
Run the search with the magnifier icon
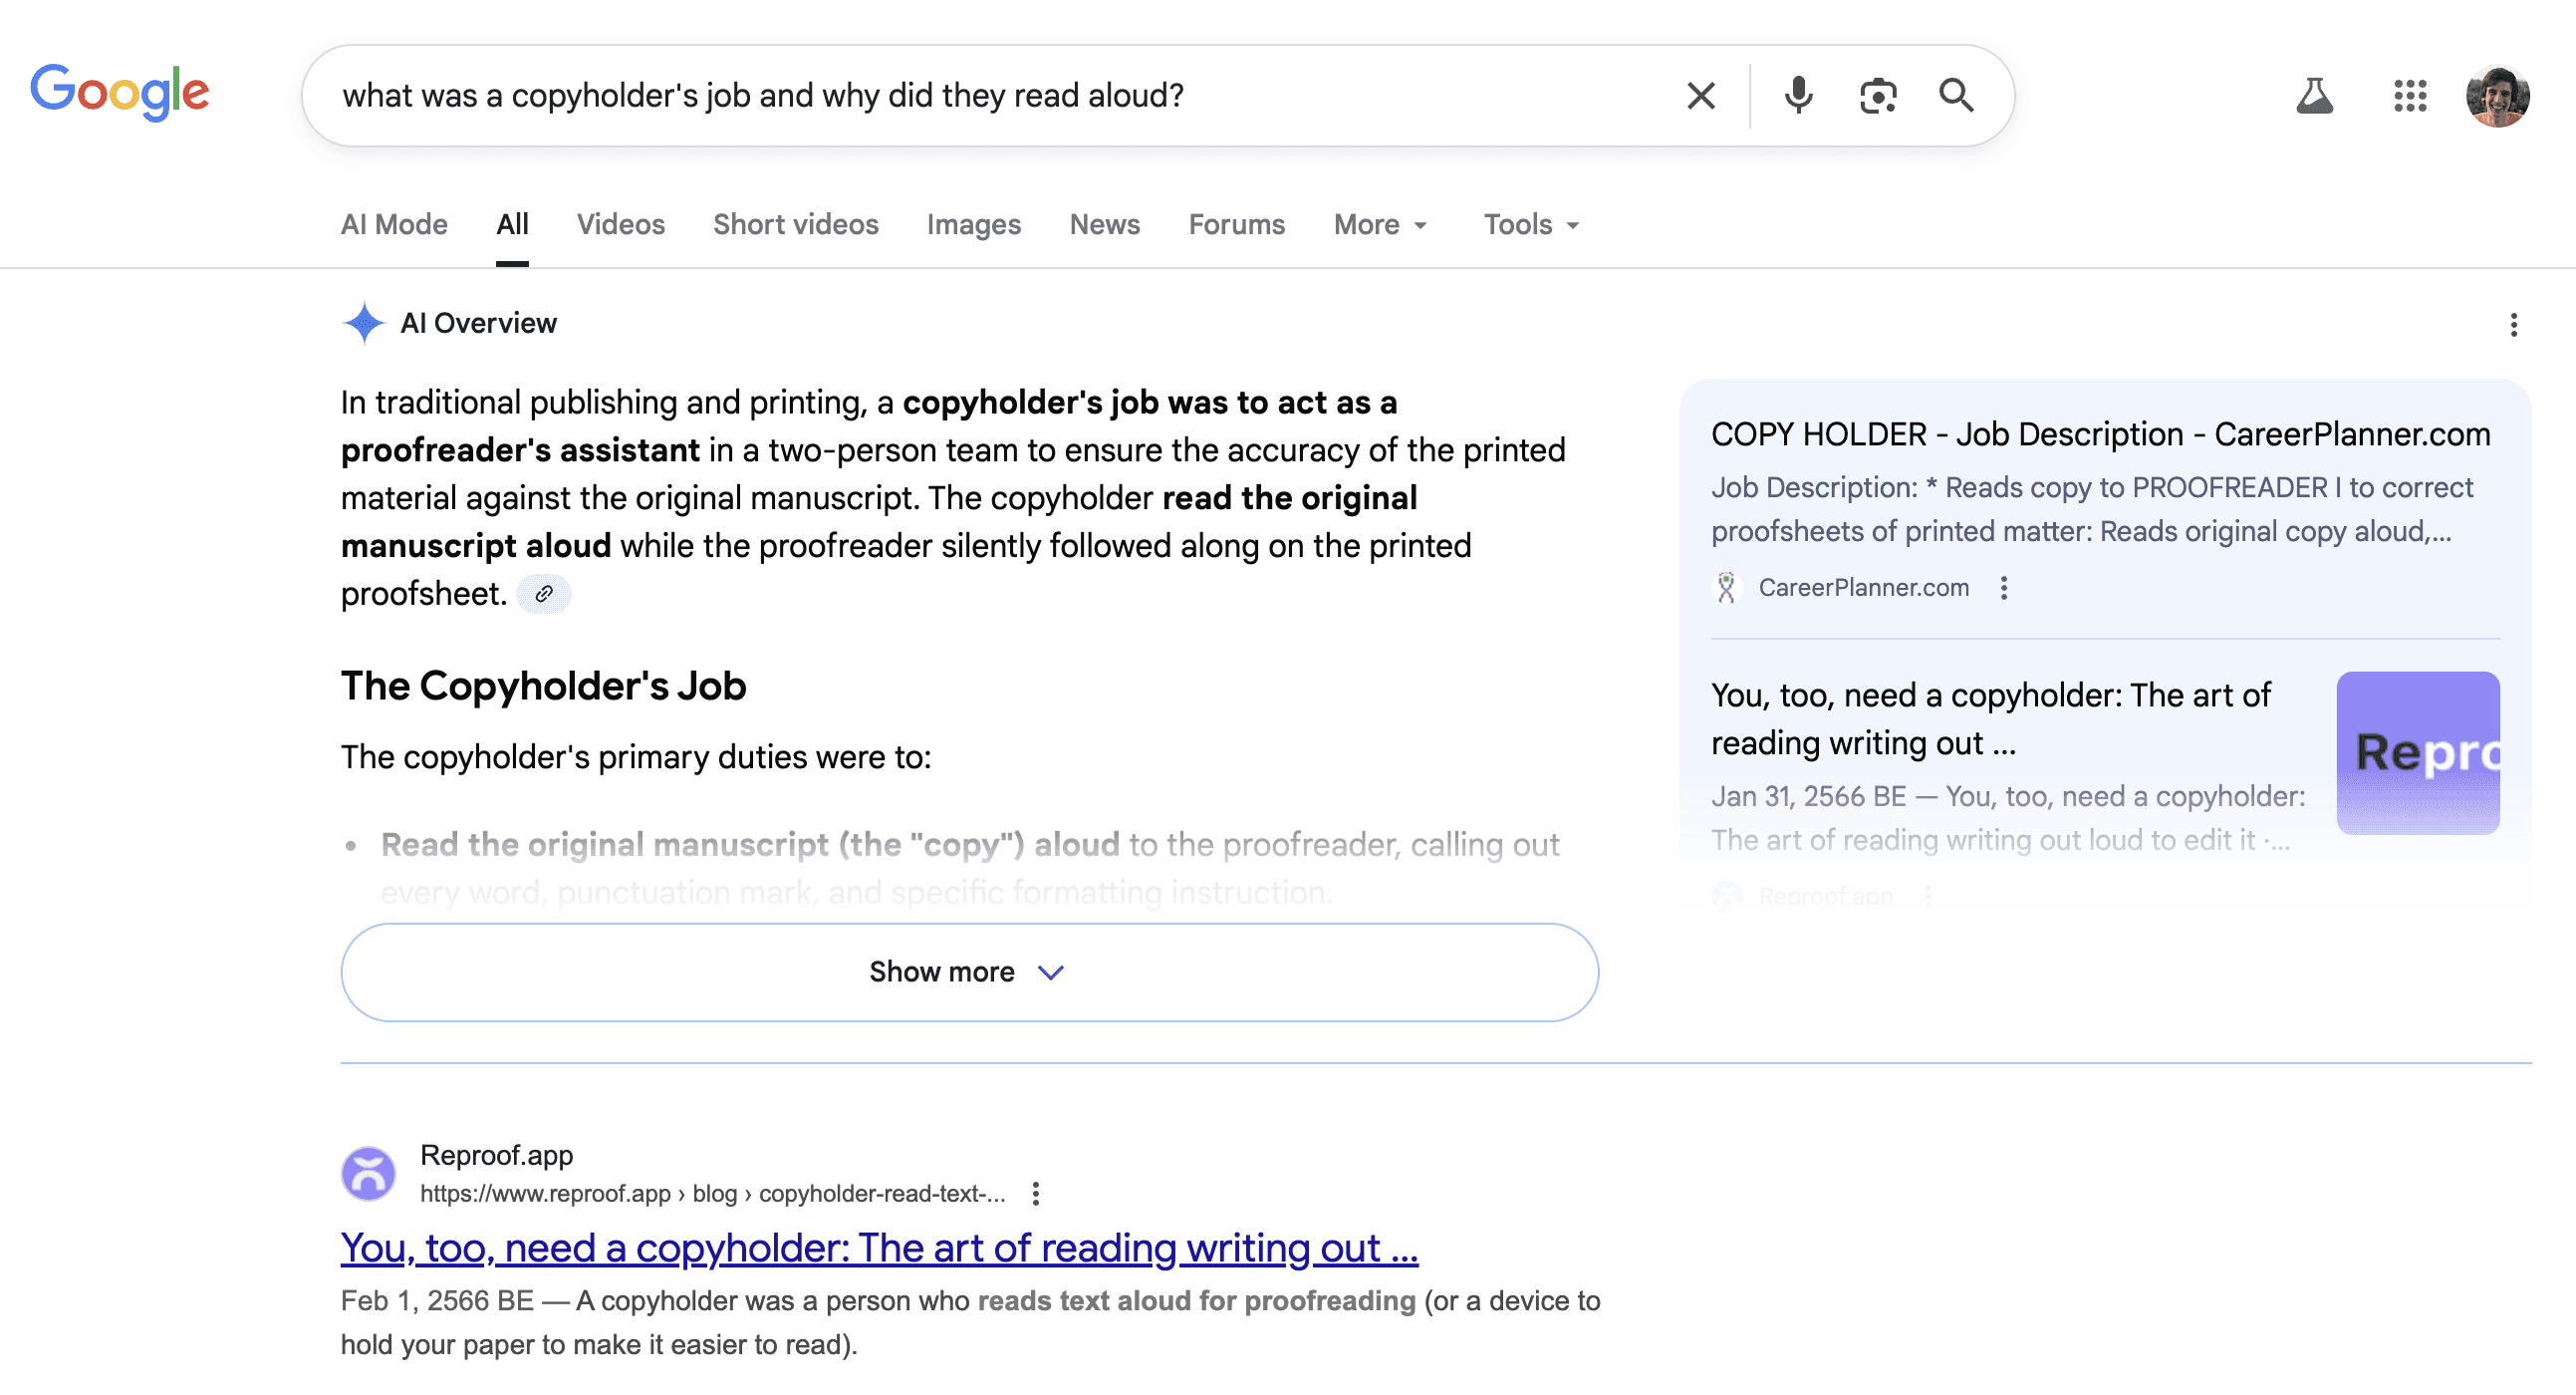tap(1956, 95)
